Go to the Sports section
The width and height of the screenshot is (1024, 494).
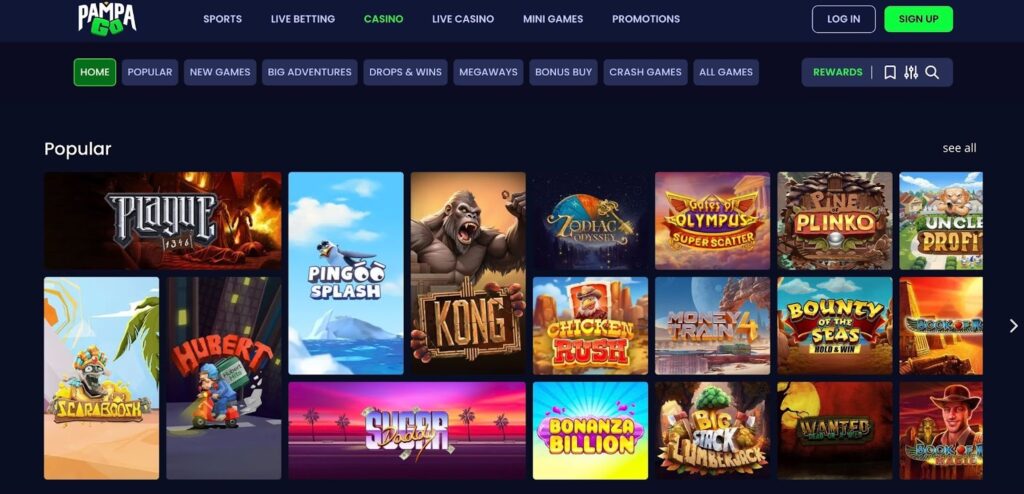coord(222,19)
